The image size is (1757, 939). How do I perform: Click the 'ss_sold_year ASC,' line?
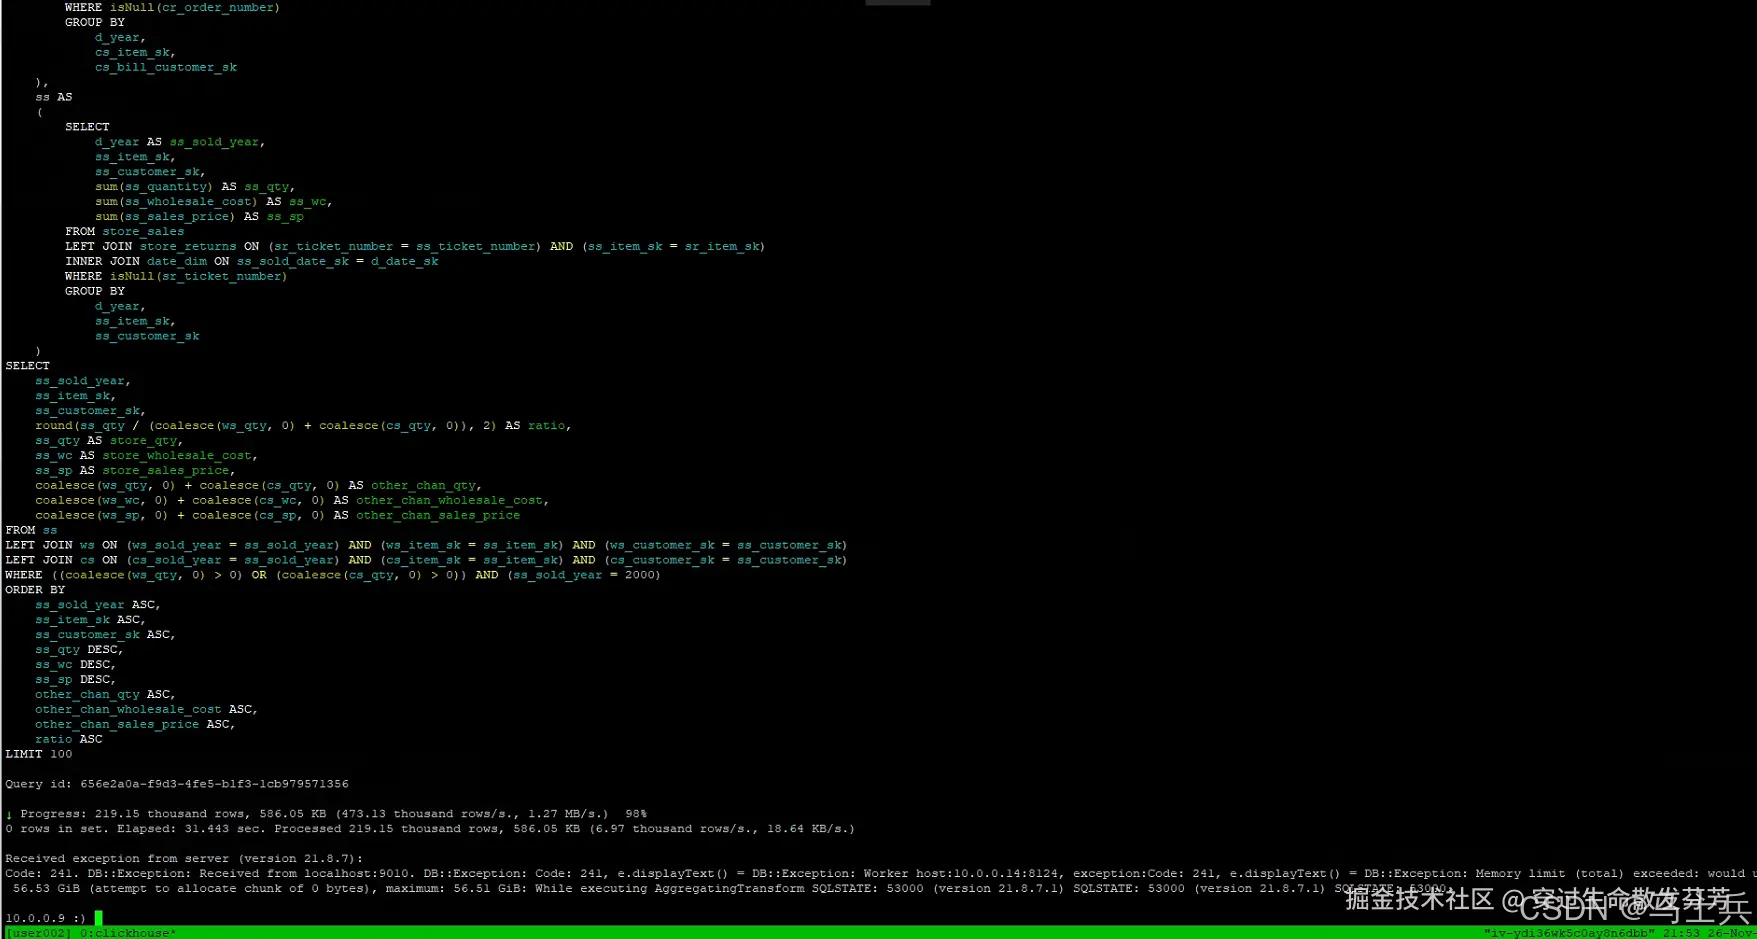pyautogui.click(x=98, y=605)
